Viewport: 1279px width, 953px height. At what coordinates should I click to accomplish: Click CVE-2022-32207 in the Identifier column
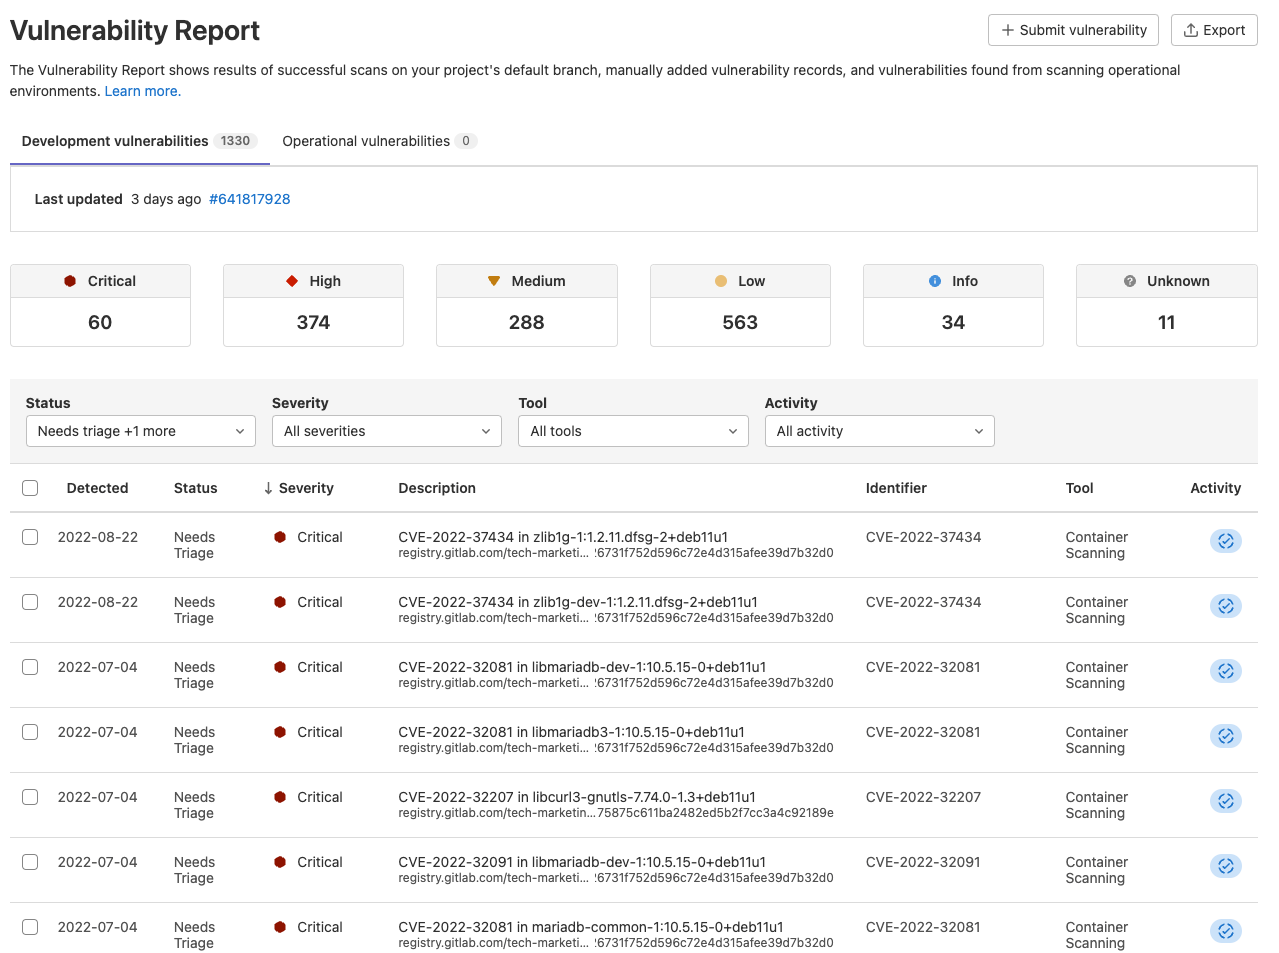[923, 797]
